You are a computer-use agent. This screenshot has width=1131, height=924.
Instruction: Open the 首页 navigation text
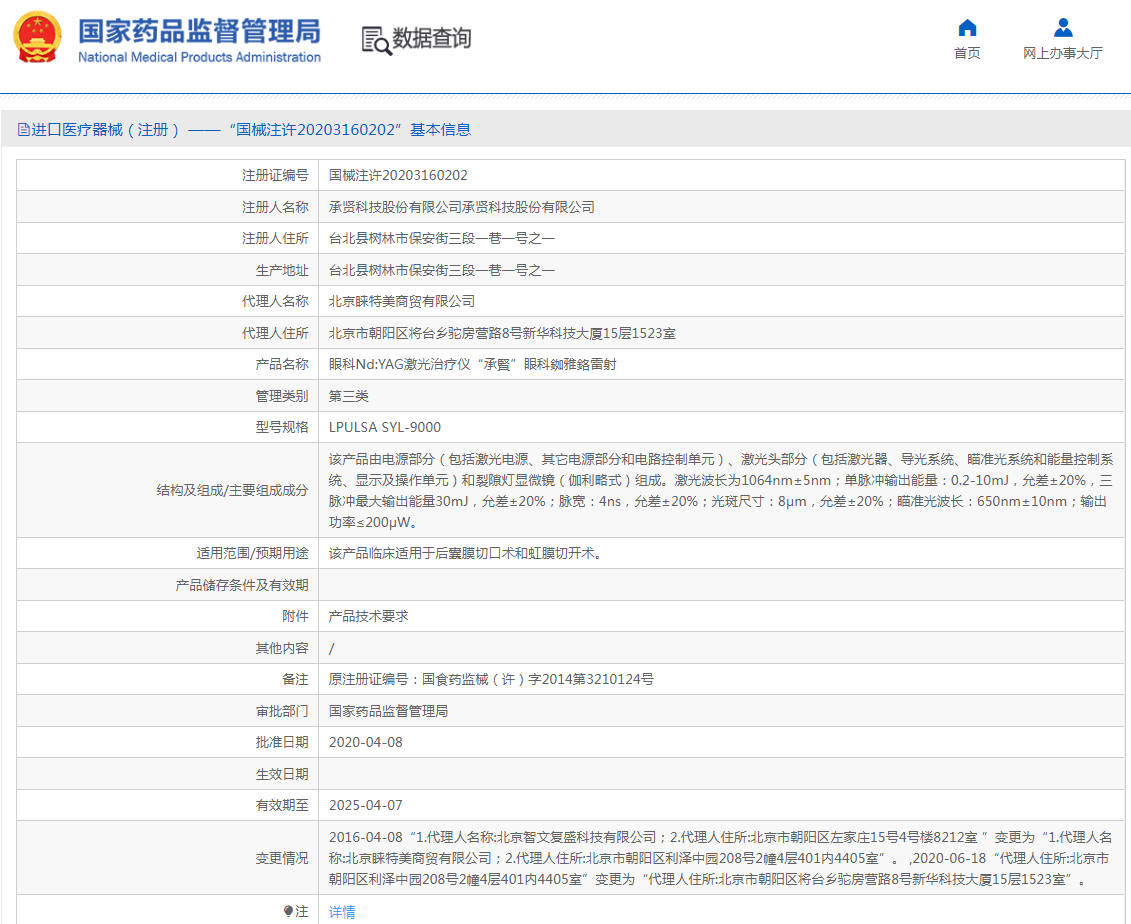point(967,53)
